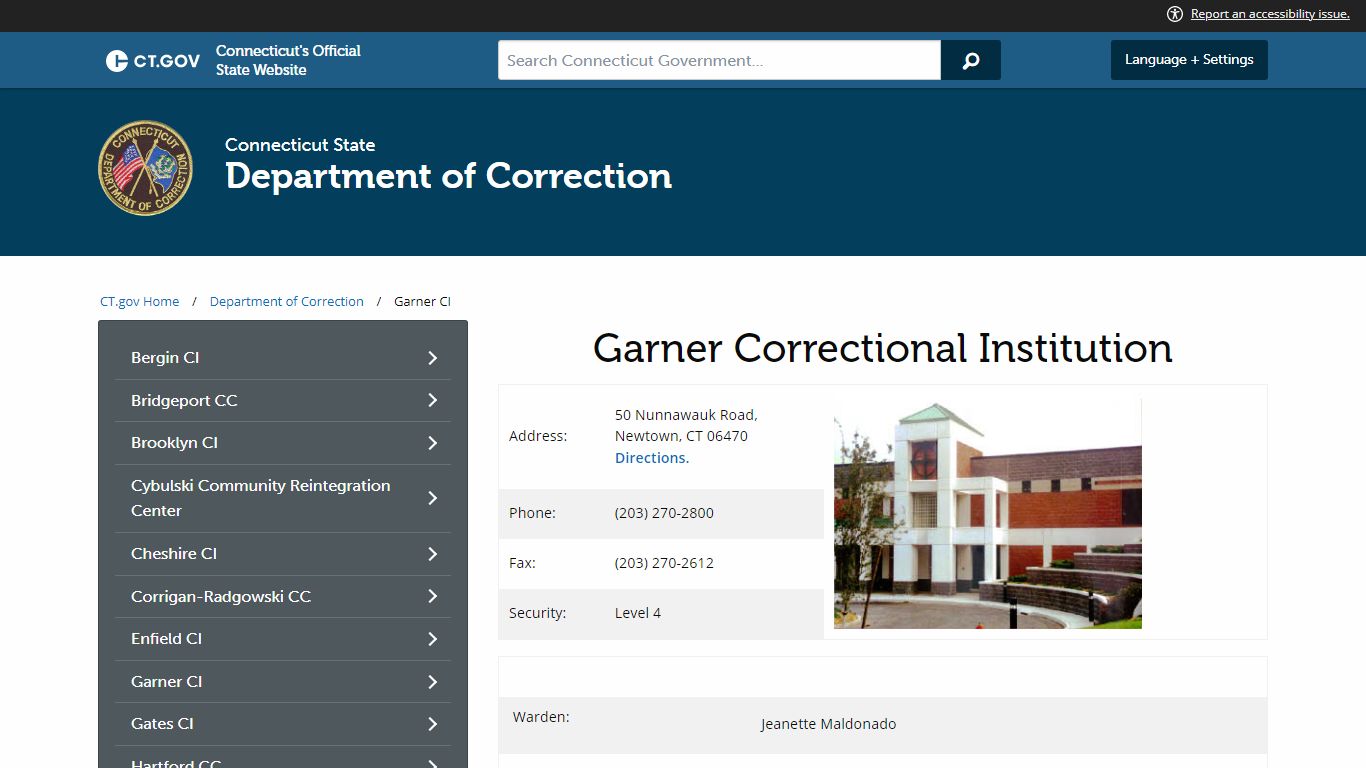Click the Department of Correction header title
Screen dimensions: 1366x768
(448, 176)
